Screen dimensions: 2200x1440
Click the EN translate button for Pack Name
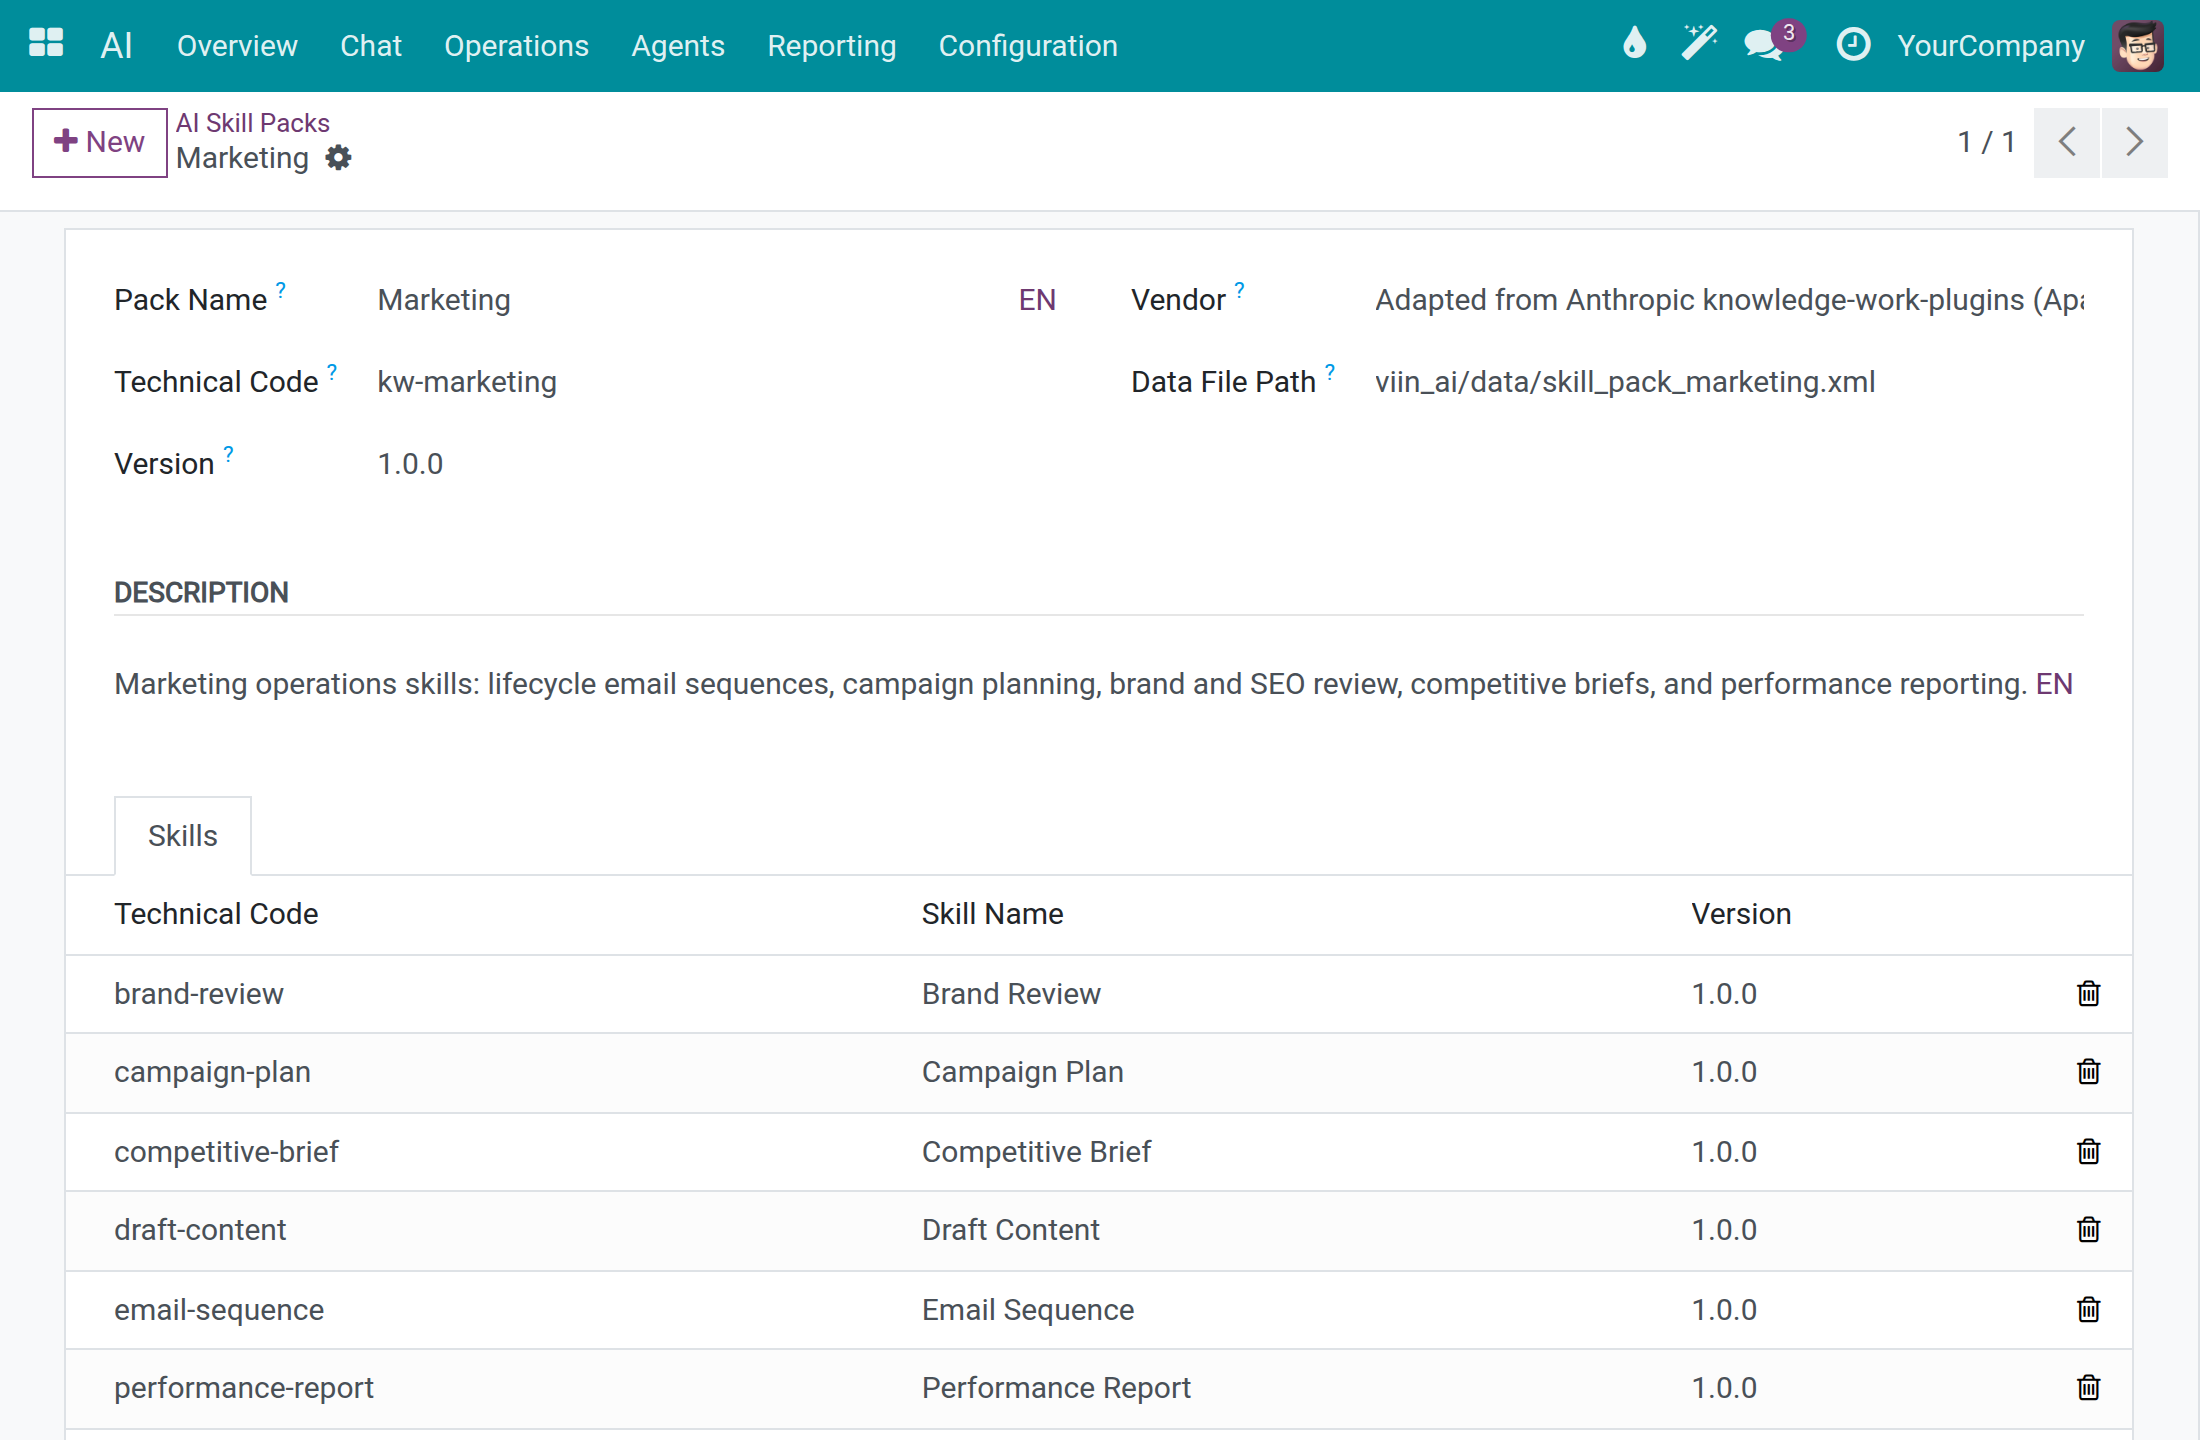pos(1037,300)
